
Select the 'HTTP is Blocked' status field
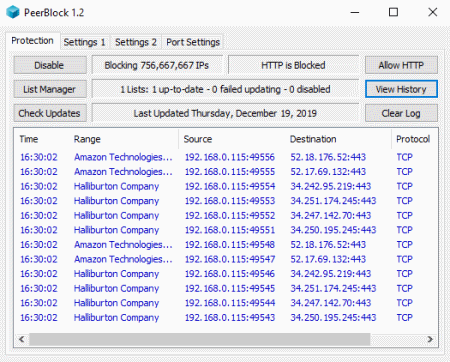pyautogui.click(x=293, y=65)
